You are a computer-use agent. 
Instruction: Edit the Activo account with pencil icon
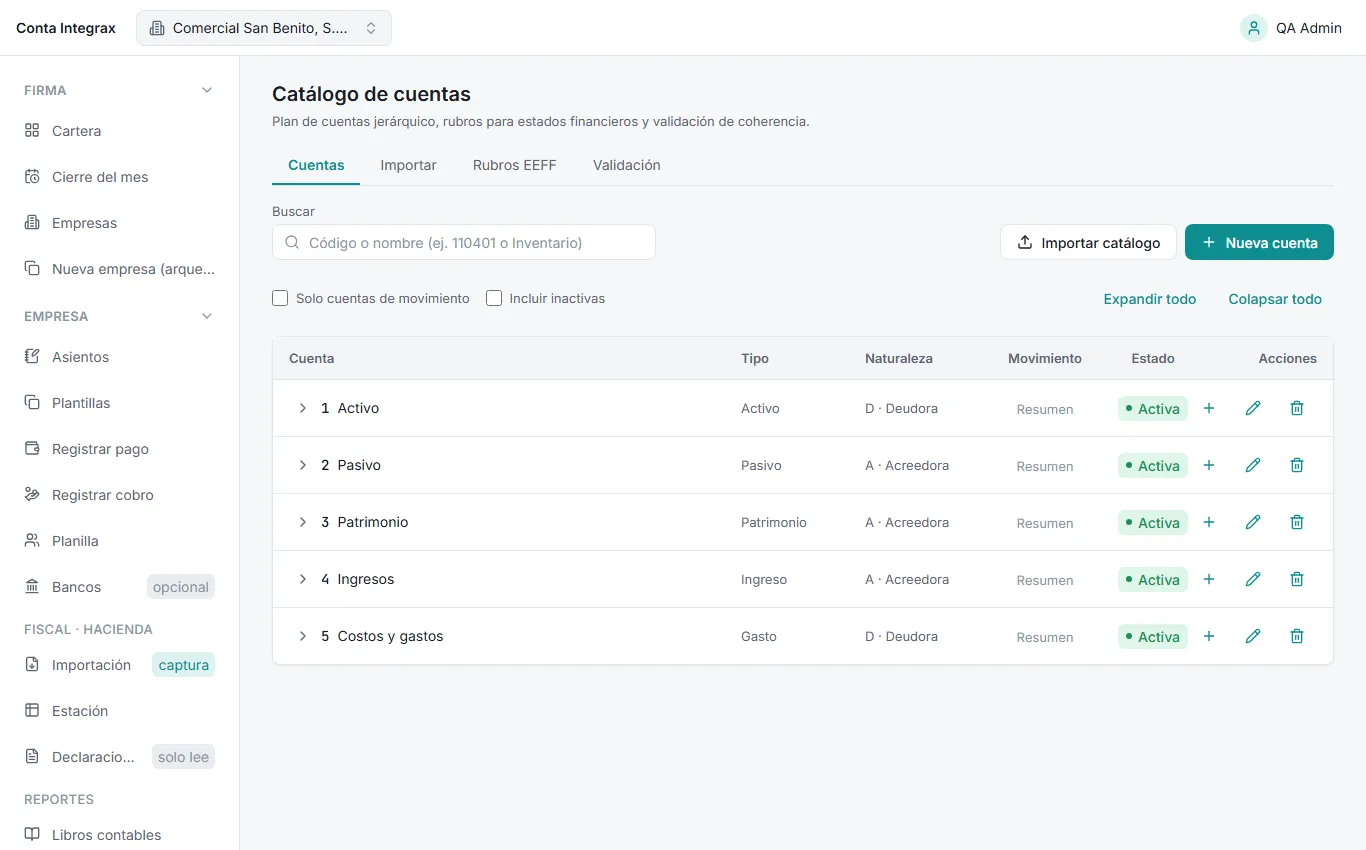click(1253, 408)
